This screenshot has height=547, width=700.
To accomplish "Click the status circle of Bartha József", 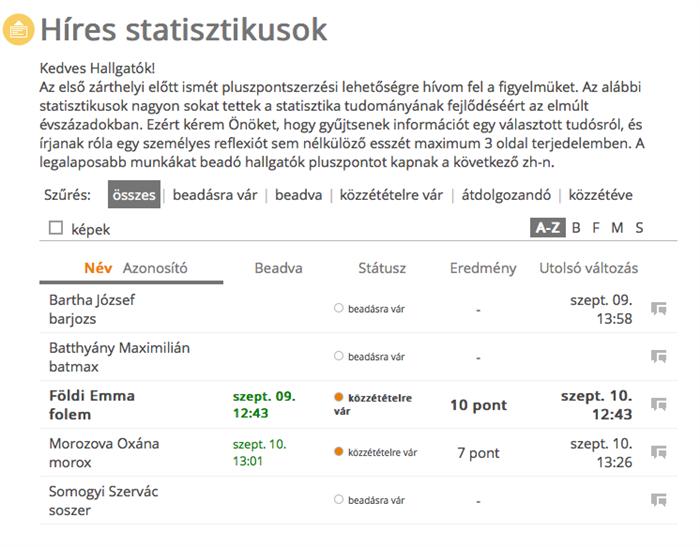I will coord(338,308).
